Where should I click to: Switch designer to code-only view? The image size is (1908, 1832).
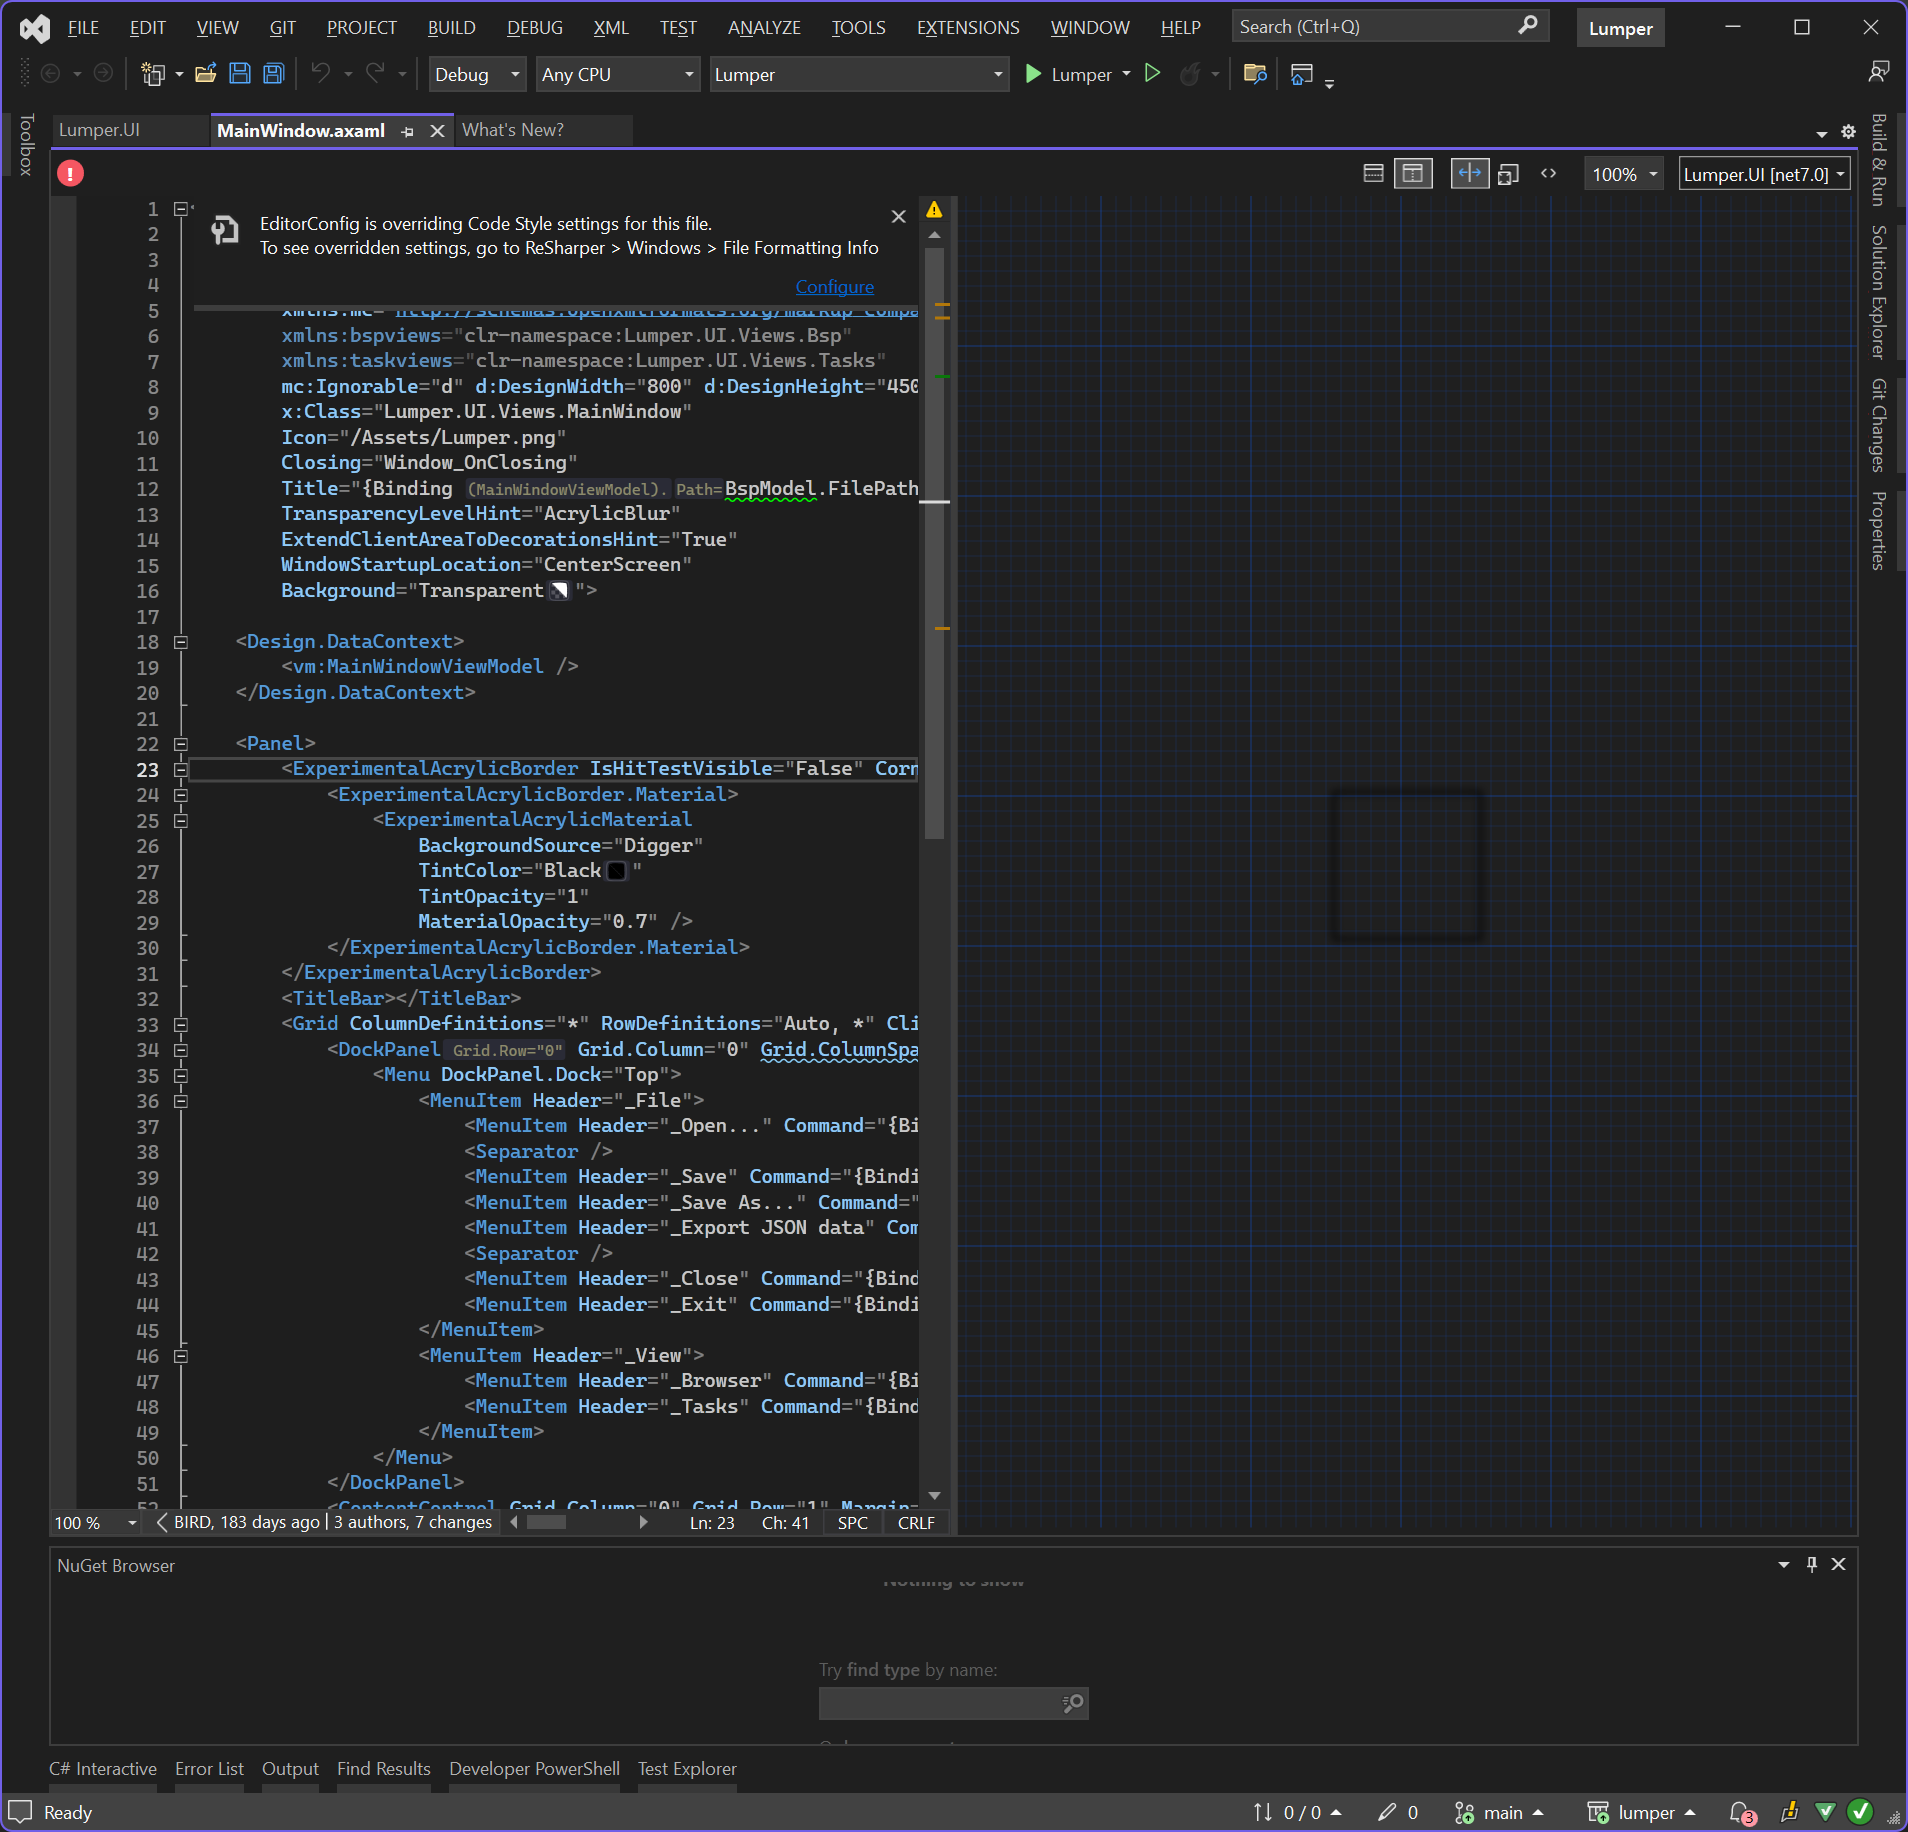(1549, 173)
